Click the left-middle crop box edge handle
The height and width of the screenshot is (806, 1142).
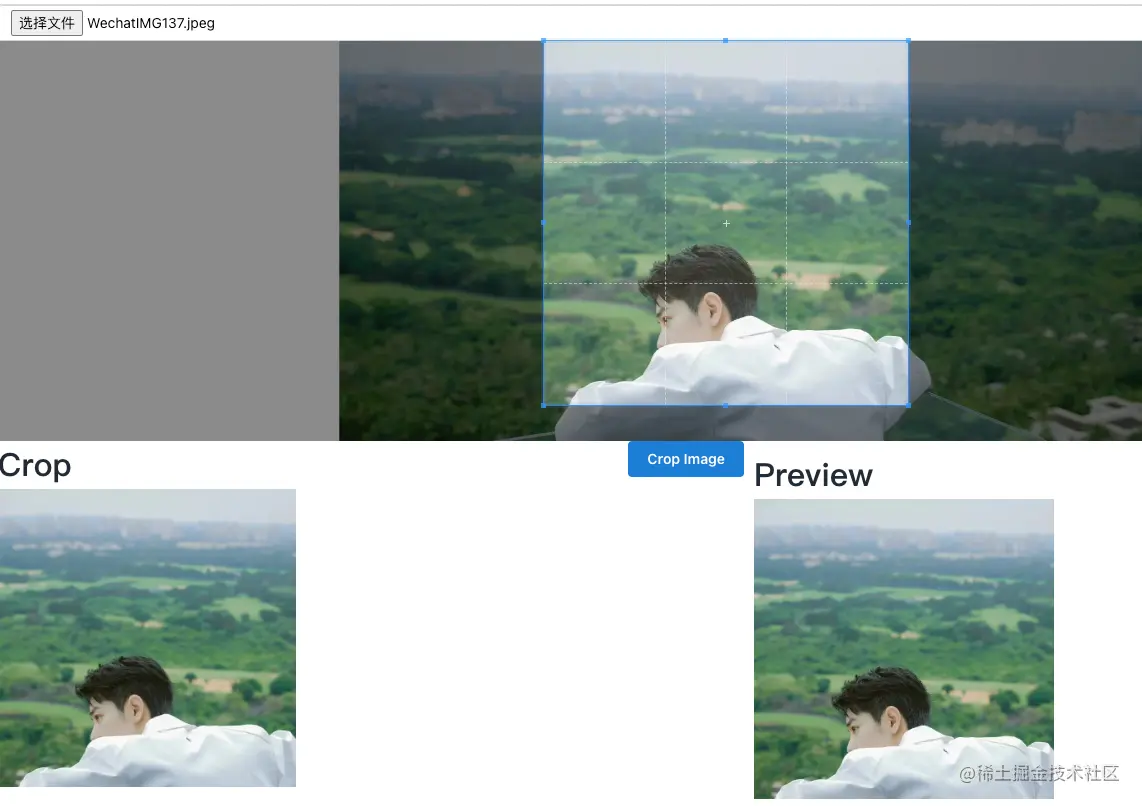pos(544,223)
